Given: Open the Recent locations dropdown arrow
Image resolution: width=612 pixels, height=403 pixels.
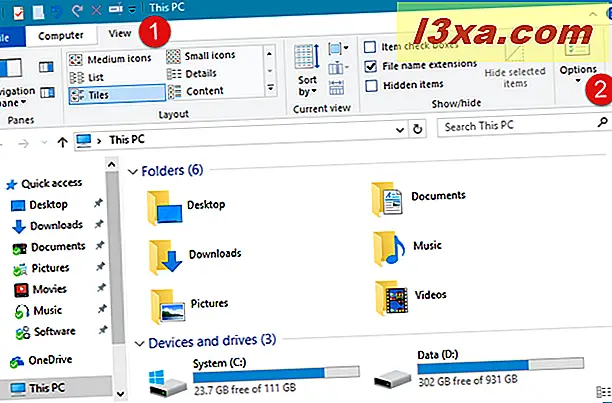Looking at the screenshot, I should 44,143.
